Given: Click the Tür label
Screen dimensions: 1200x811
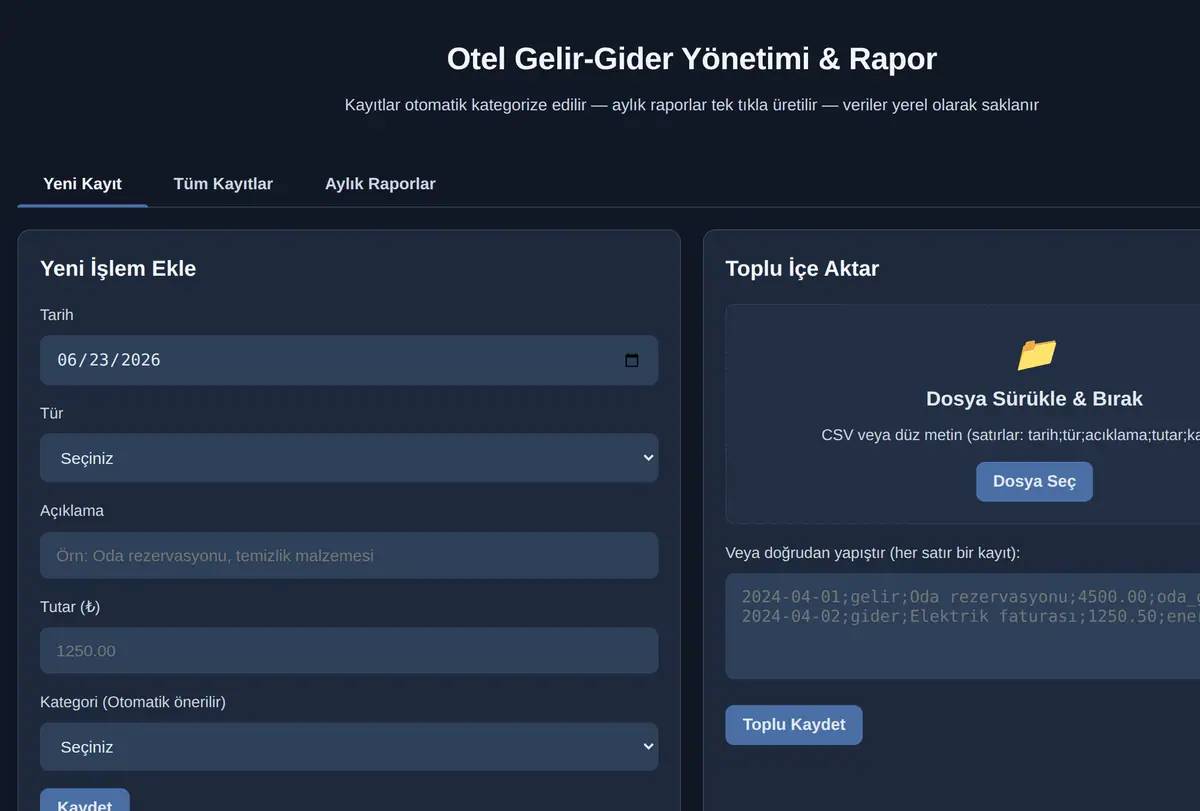Looking at the screenshot, I should [52, 413].
